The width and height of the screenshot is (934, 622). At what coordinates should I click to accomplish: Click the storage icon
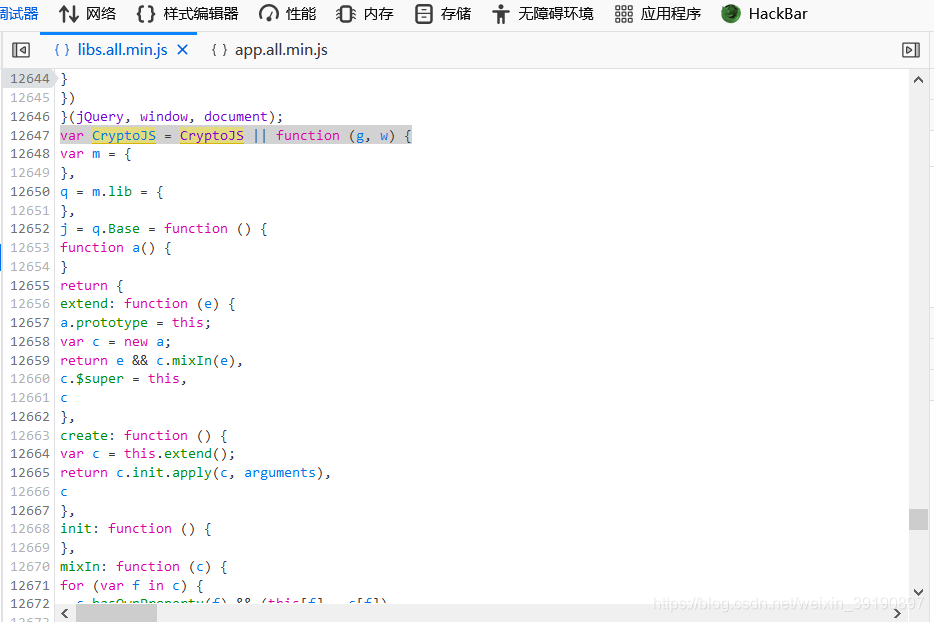click(424, 14)
